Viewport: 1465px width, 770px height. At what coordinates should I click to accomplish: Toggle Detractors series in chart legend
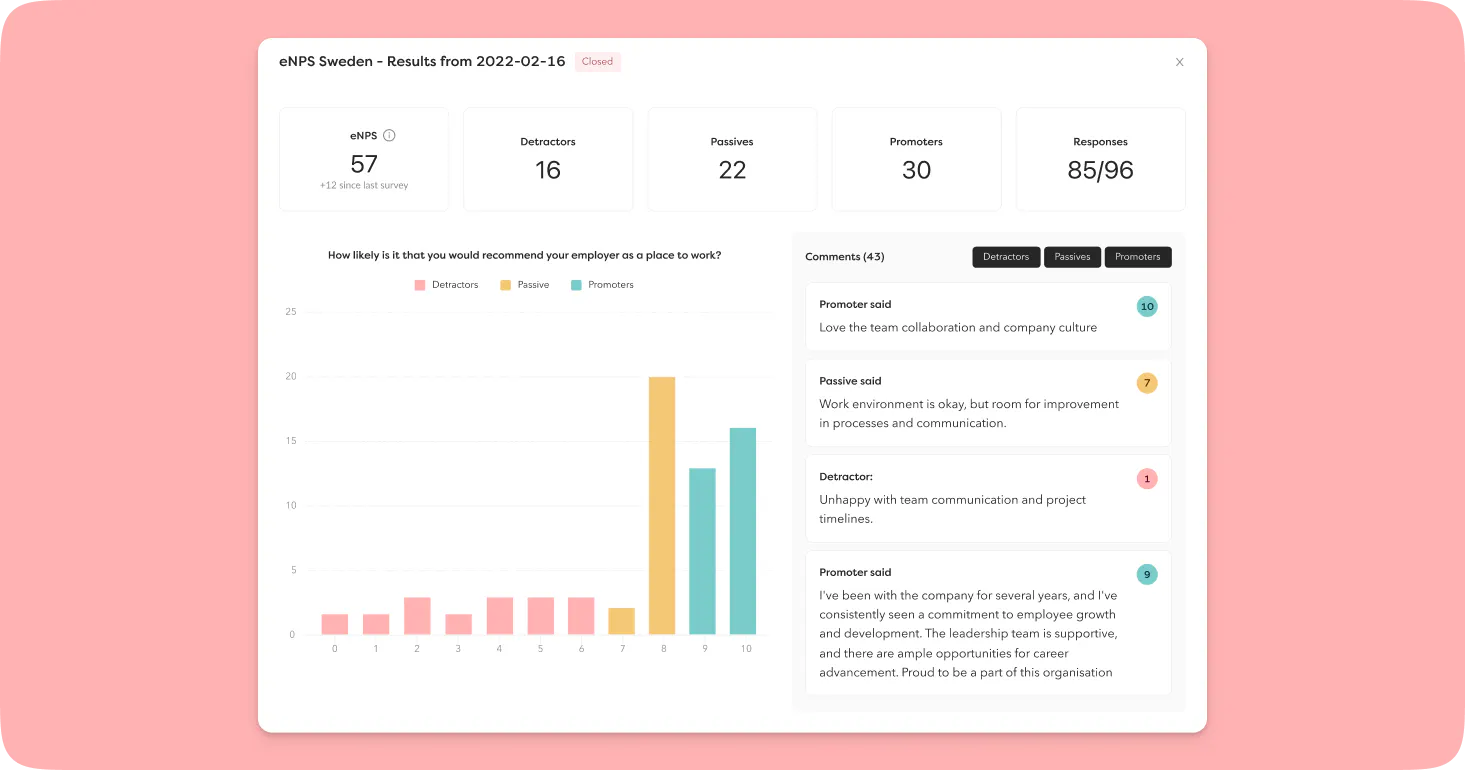click(446, 285)
